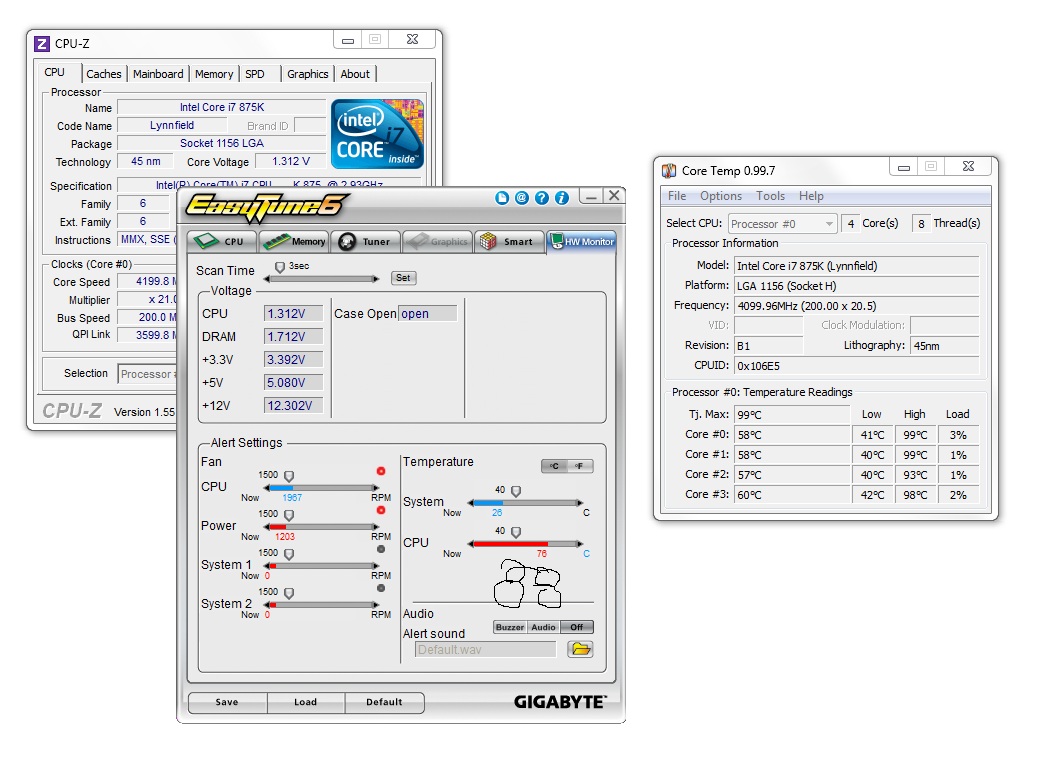
Task: Click the Frequency value 4099.96MHz in Core Temp
Action: coord(857,306)
